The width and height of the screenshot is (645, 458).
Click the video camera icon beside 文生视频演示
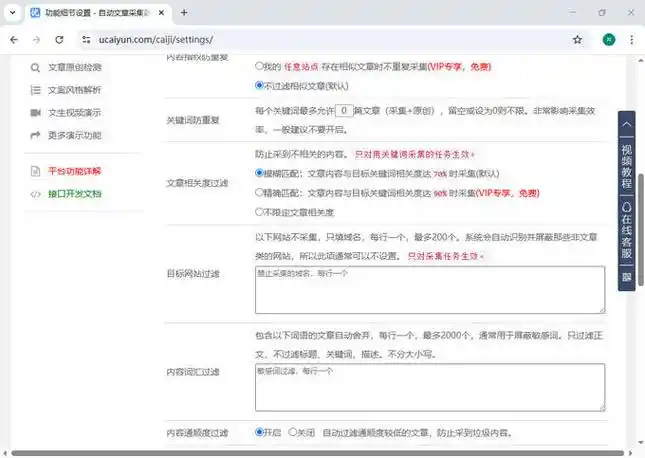click(35, 112)
